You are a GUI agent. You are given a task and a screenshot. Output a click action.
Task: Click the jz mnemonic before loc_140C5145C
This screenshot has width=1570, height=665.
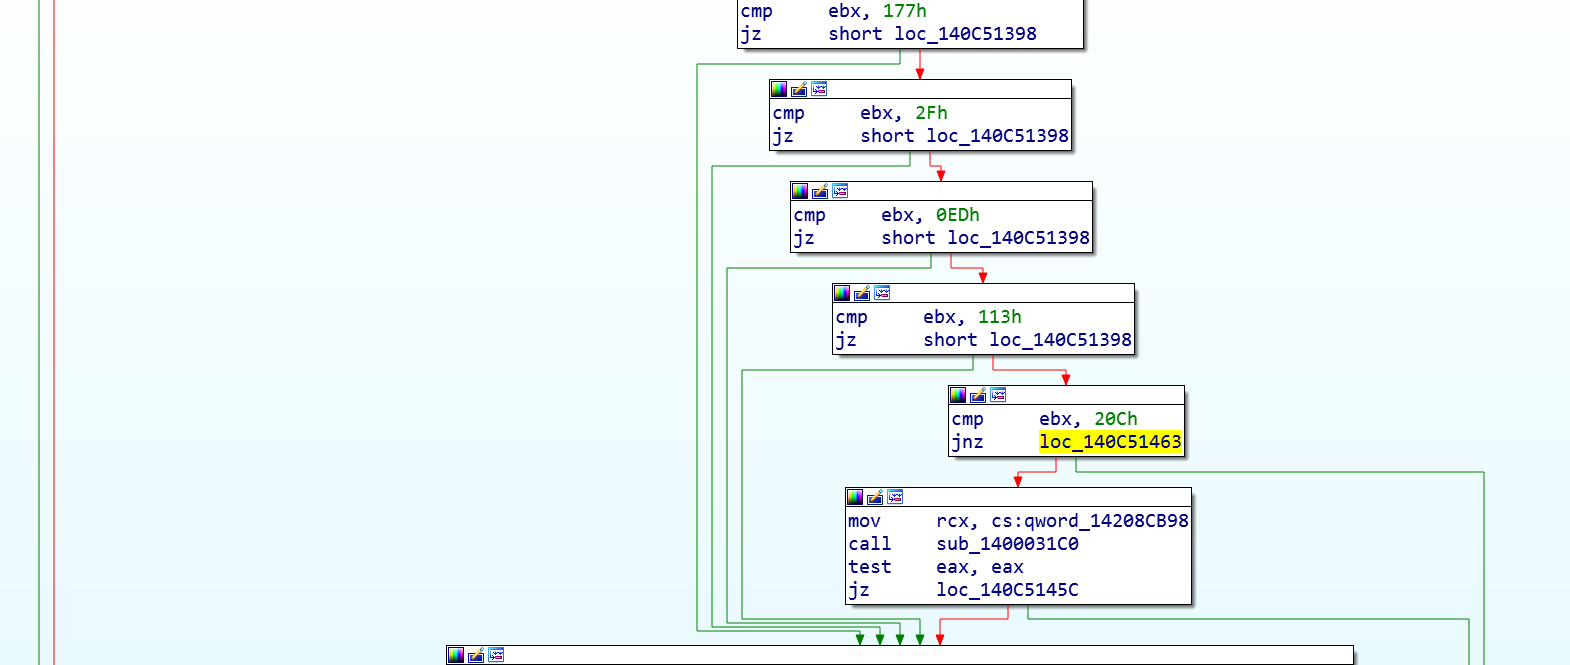[x=859, y=590]
